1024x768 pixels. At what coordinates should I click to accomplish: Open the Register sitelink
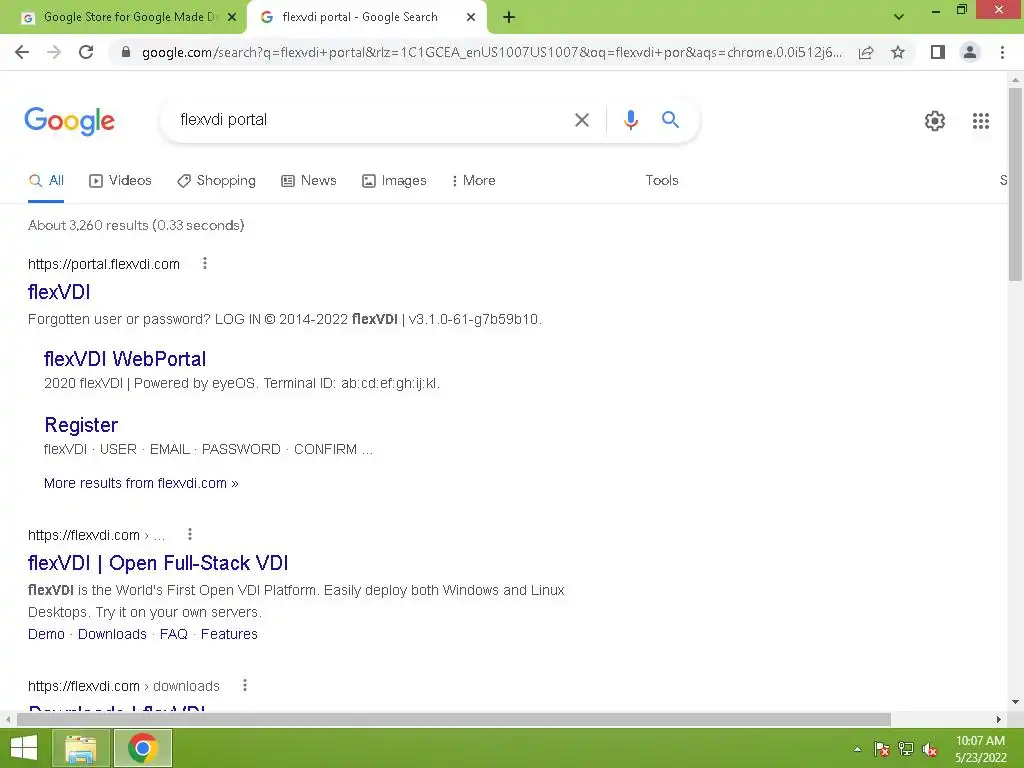point(81,425)
